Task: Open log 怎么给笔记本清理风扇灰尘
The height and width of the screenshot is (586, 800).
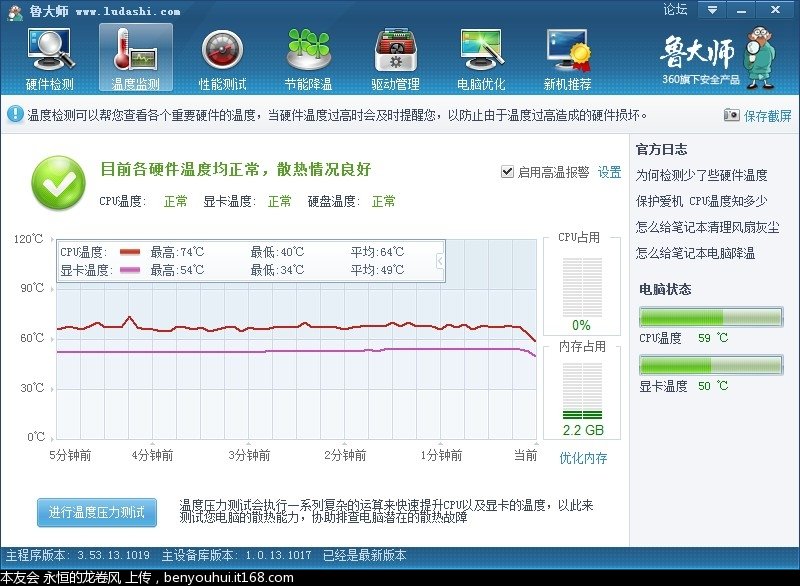Action: click(x=708, y=227)
